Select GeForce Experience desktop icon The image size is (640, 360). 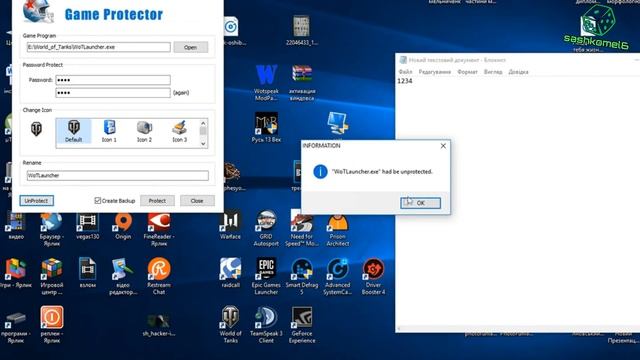pos(302,324)
